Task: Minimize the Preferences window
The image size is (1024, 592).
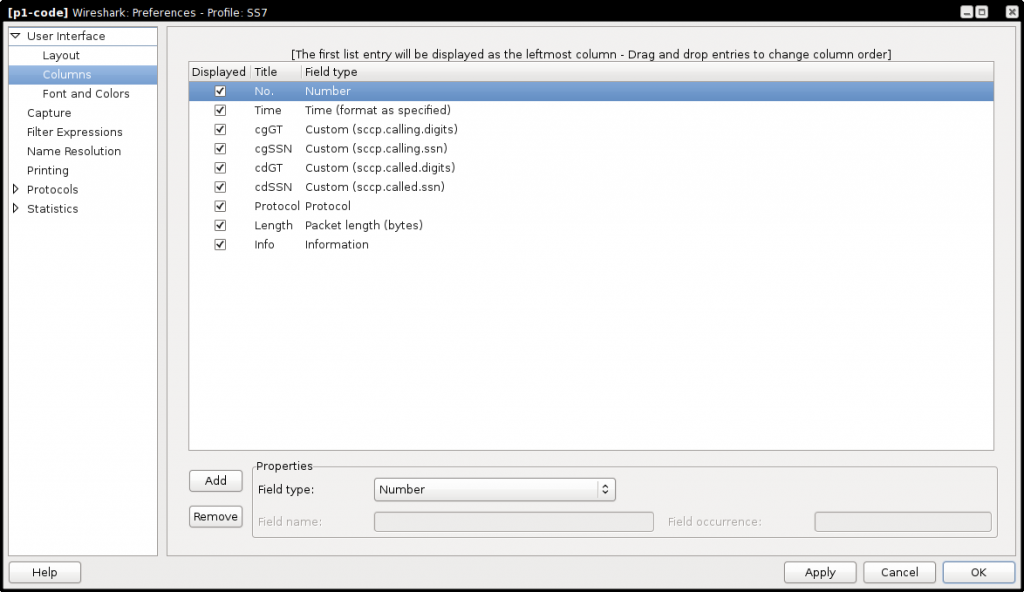Action: pos(967,12)
